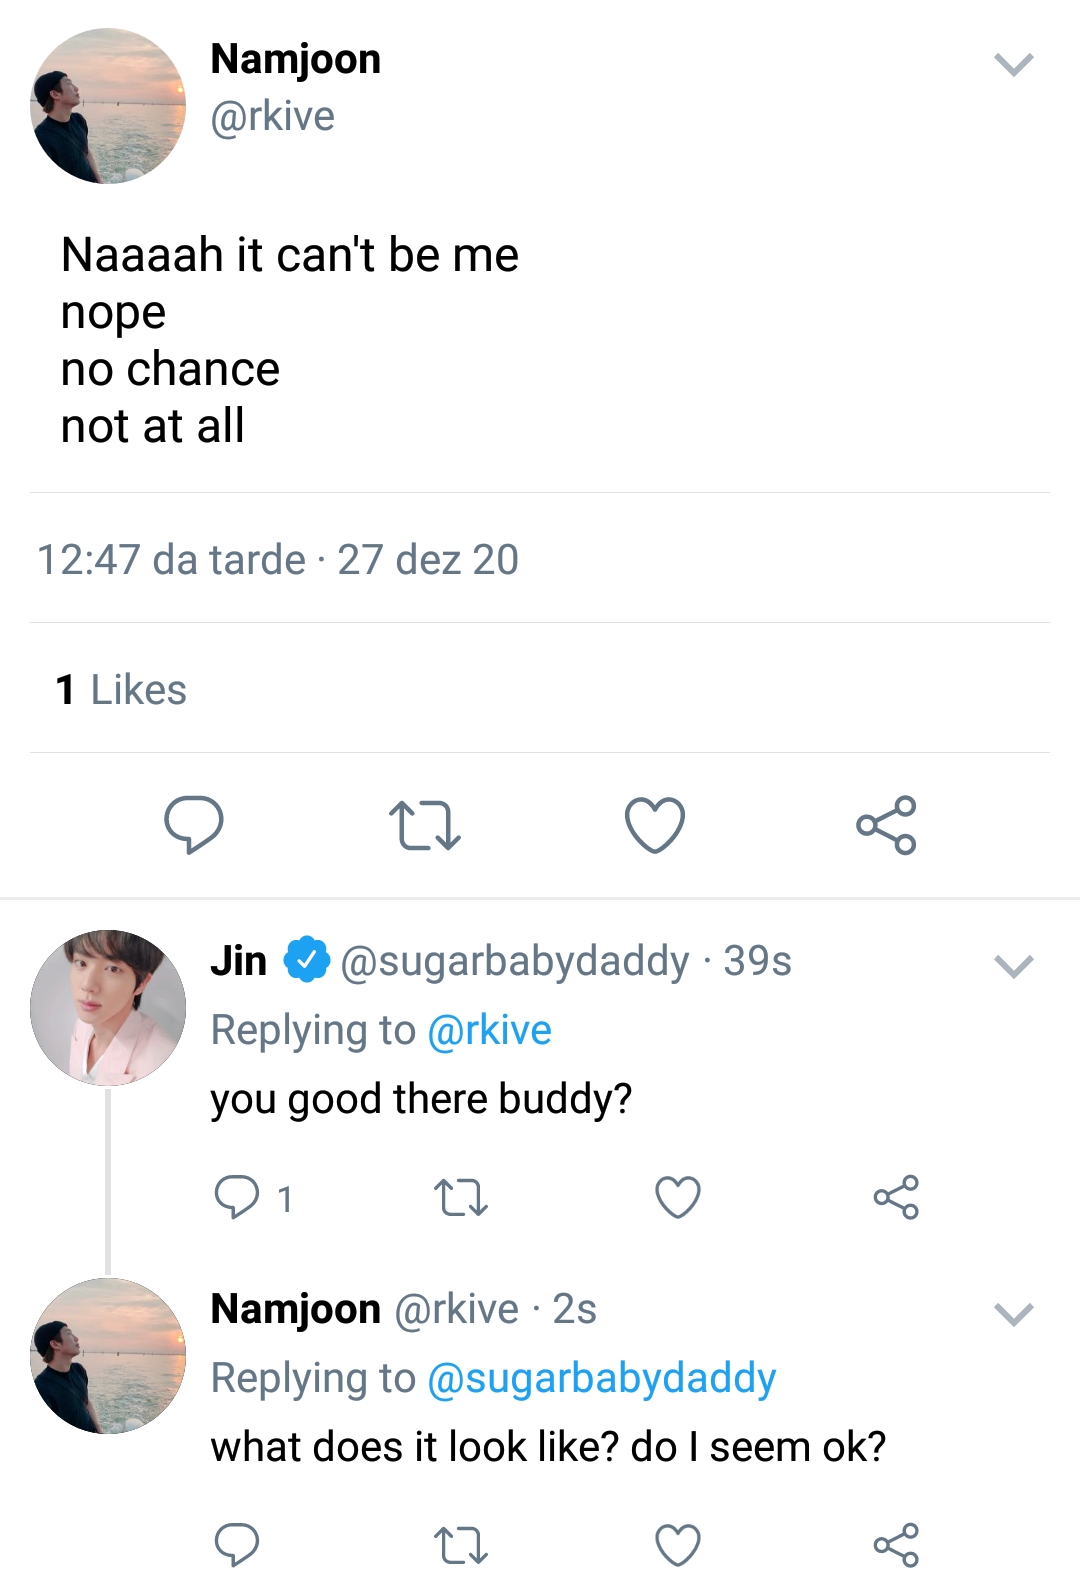The height and width of the screenshot is (1585, 1080).
Task: Open reply icon on Jin's tweet
Action: pos(237,1197)
